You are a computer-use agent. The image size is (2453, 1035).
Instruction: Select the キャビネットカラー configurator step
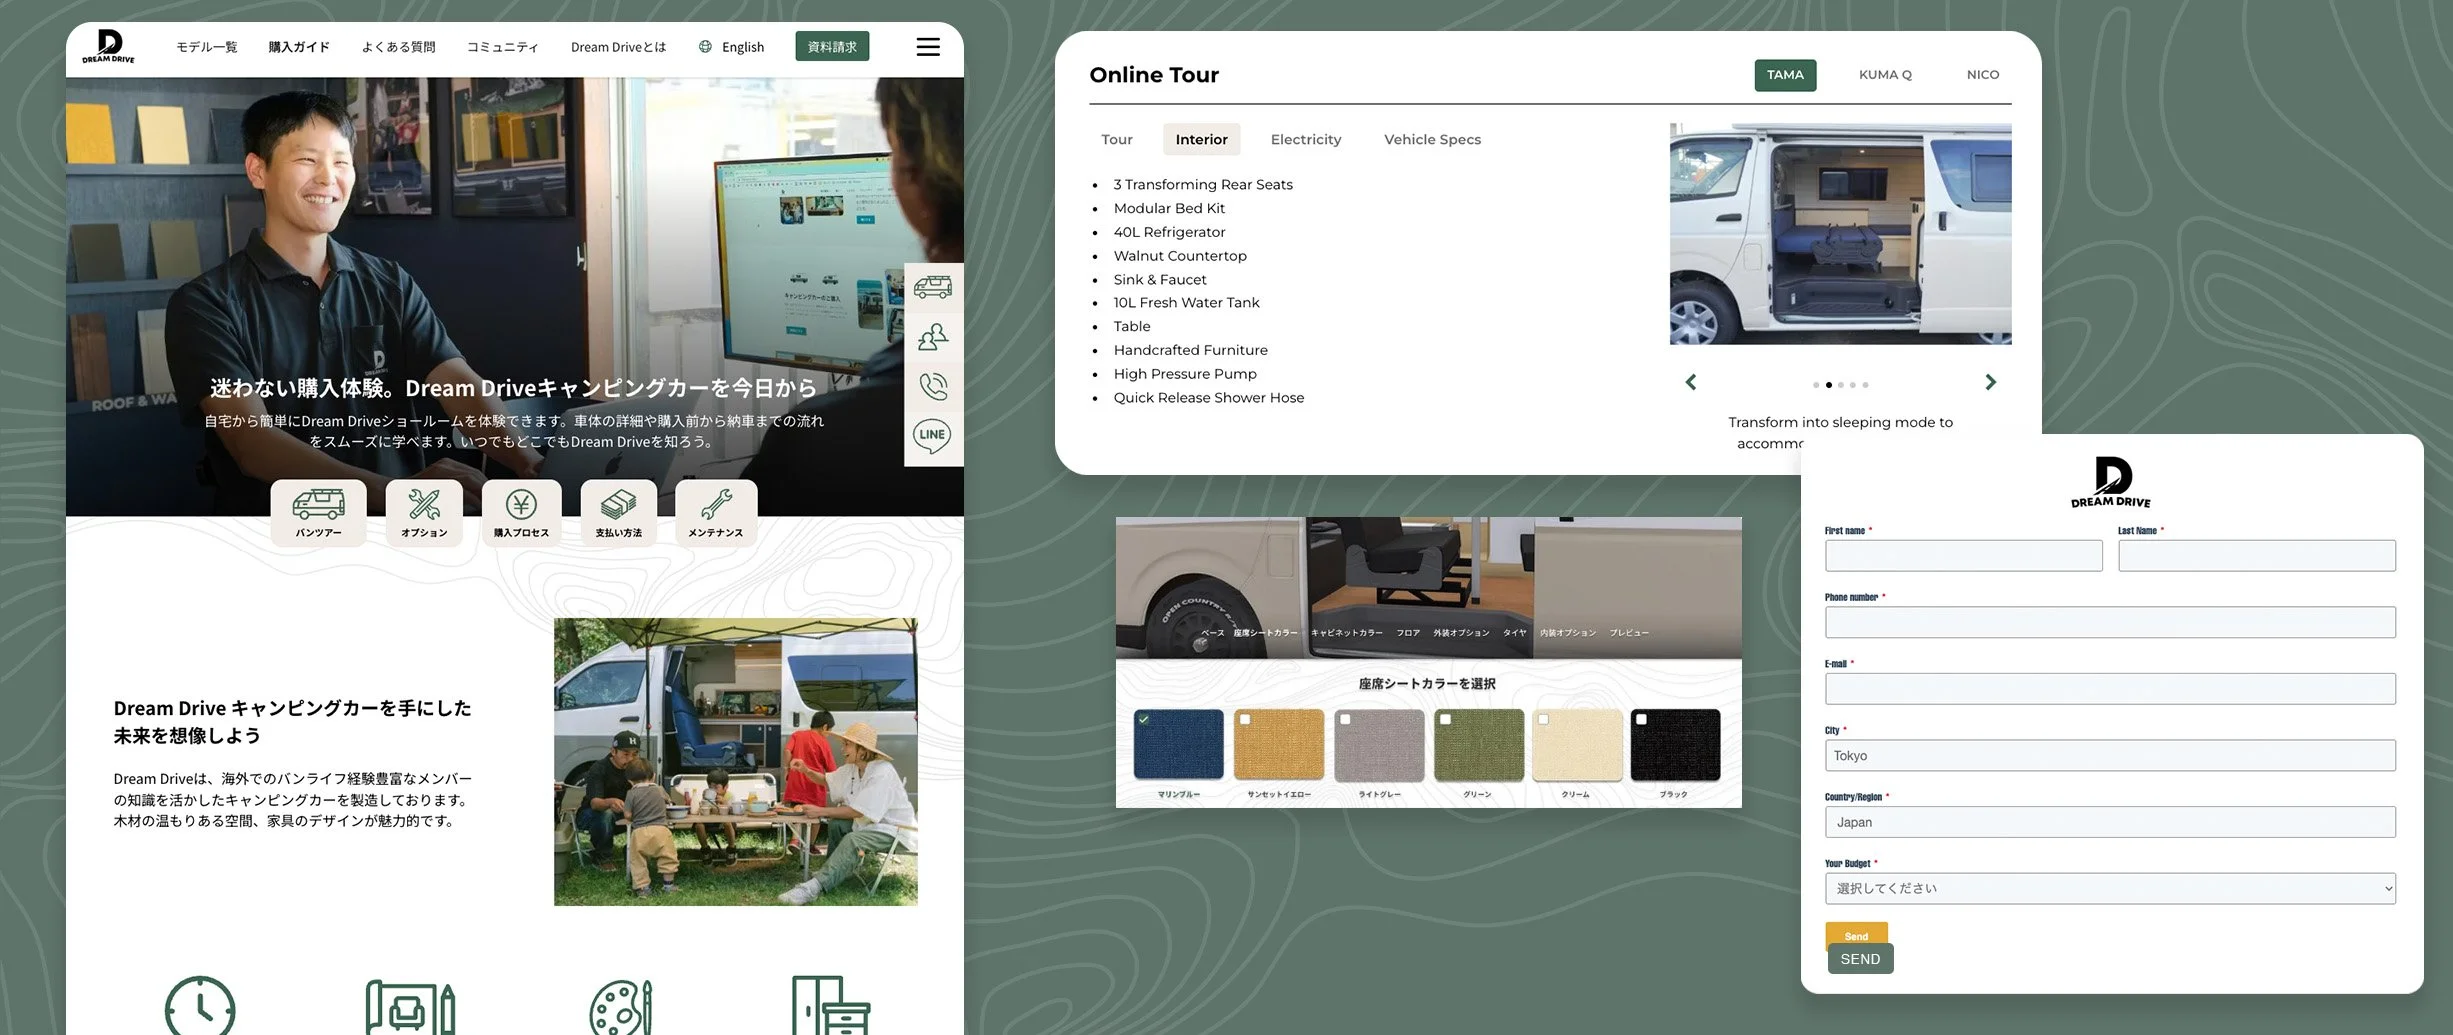point(1347,633)
